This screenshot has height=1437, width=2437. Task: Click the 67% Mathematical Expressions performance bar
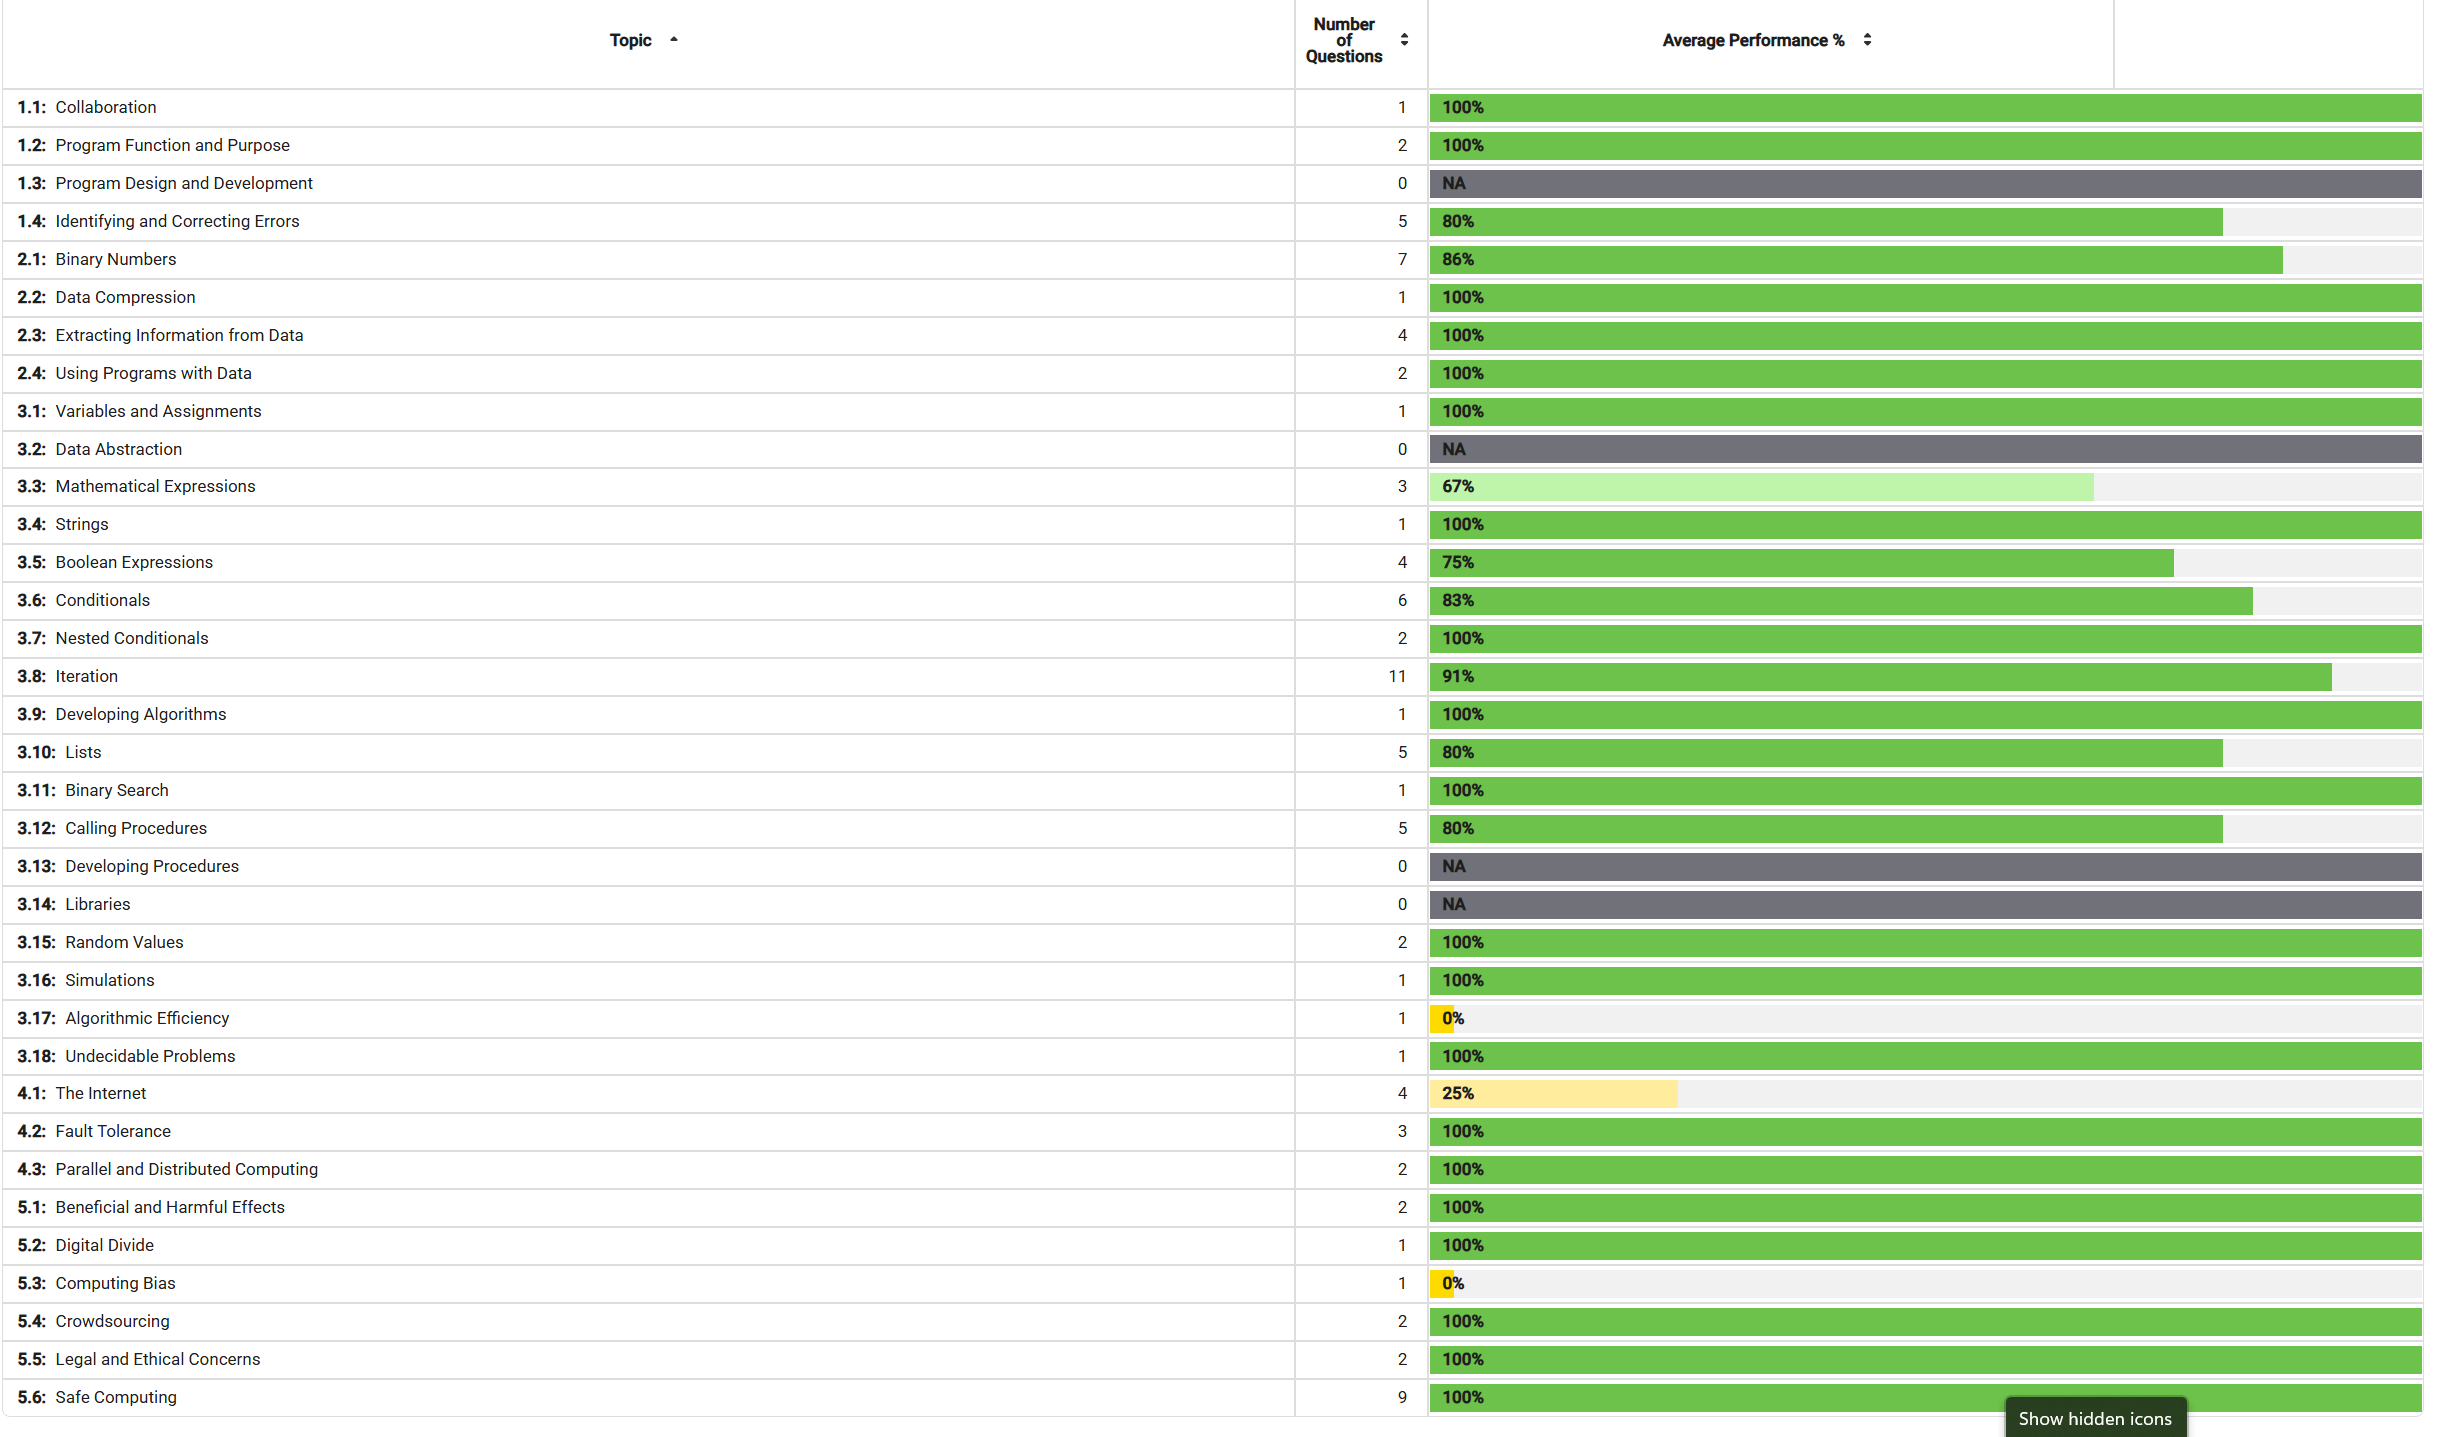click(x=1761, y=487)
